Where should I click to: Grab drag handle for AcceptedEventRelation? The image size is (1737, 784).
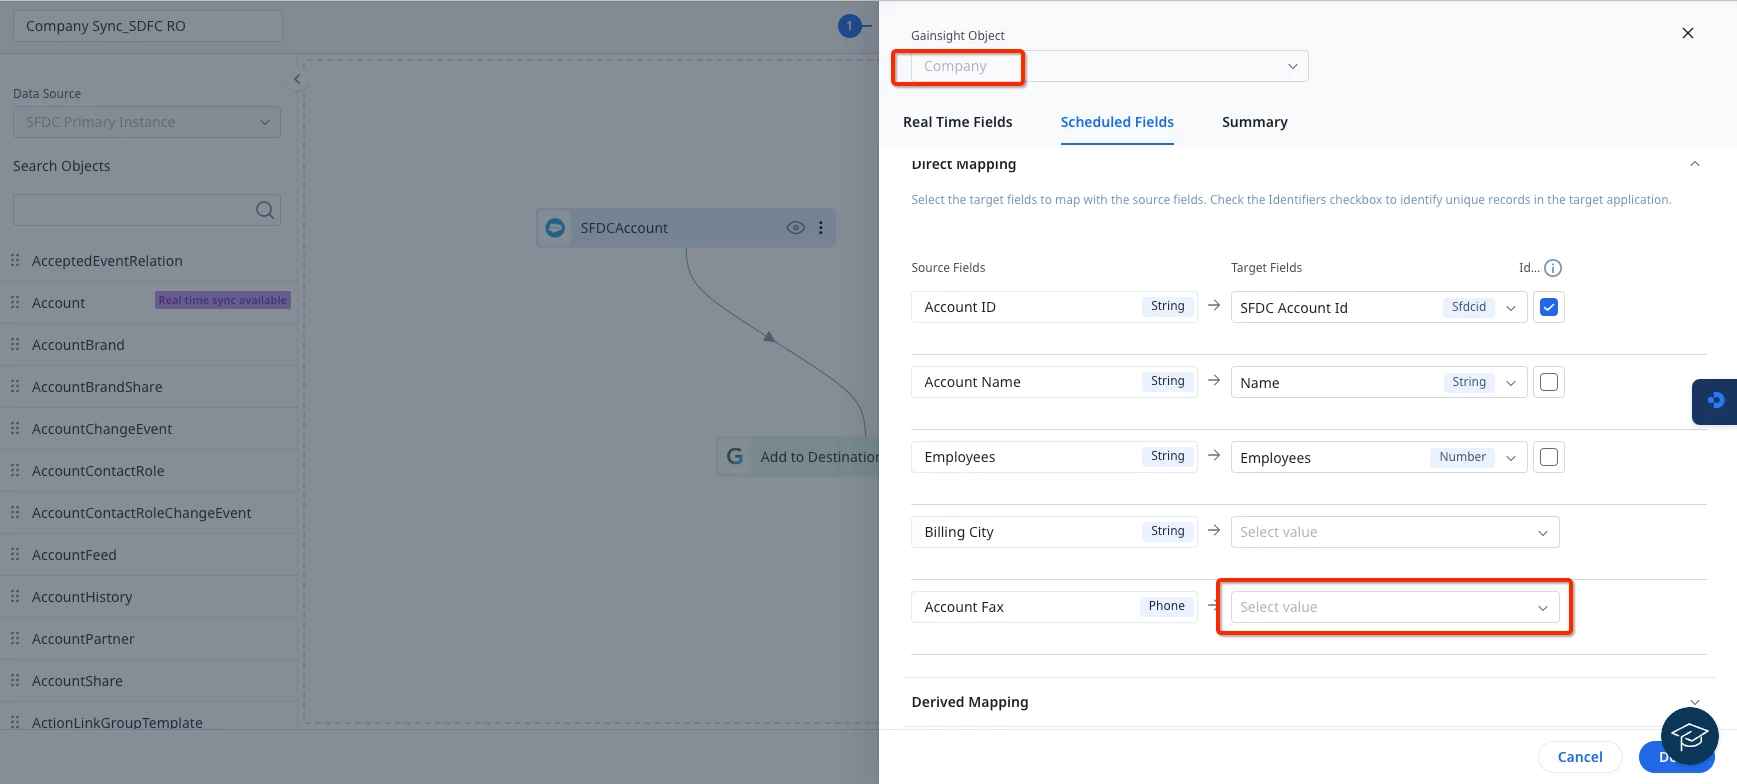pyautogui.click(x=15, y=260)
